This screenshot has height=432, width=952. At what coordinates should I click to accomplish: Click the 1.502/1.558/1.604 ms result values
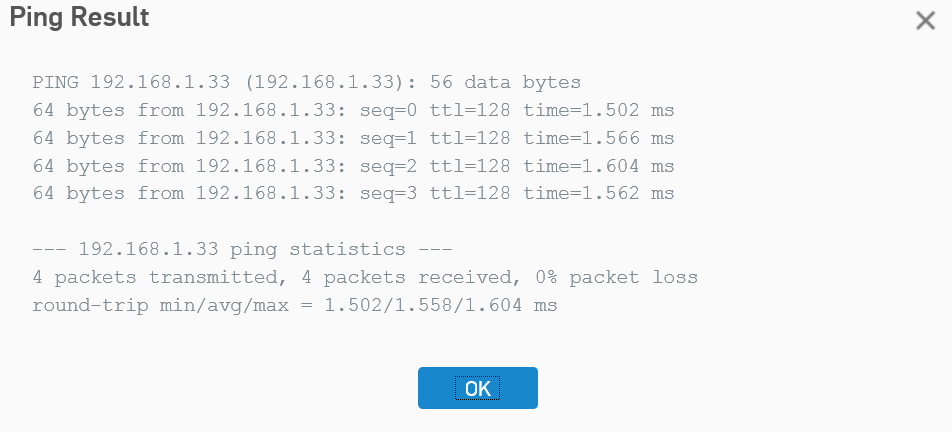441,305
